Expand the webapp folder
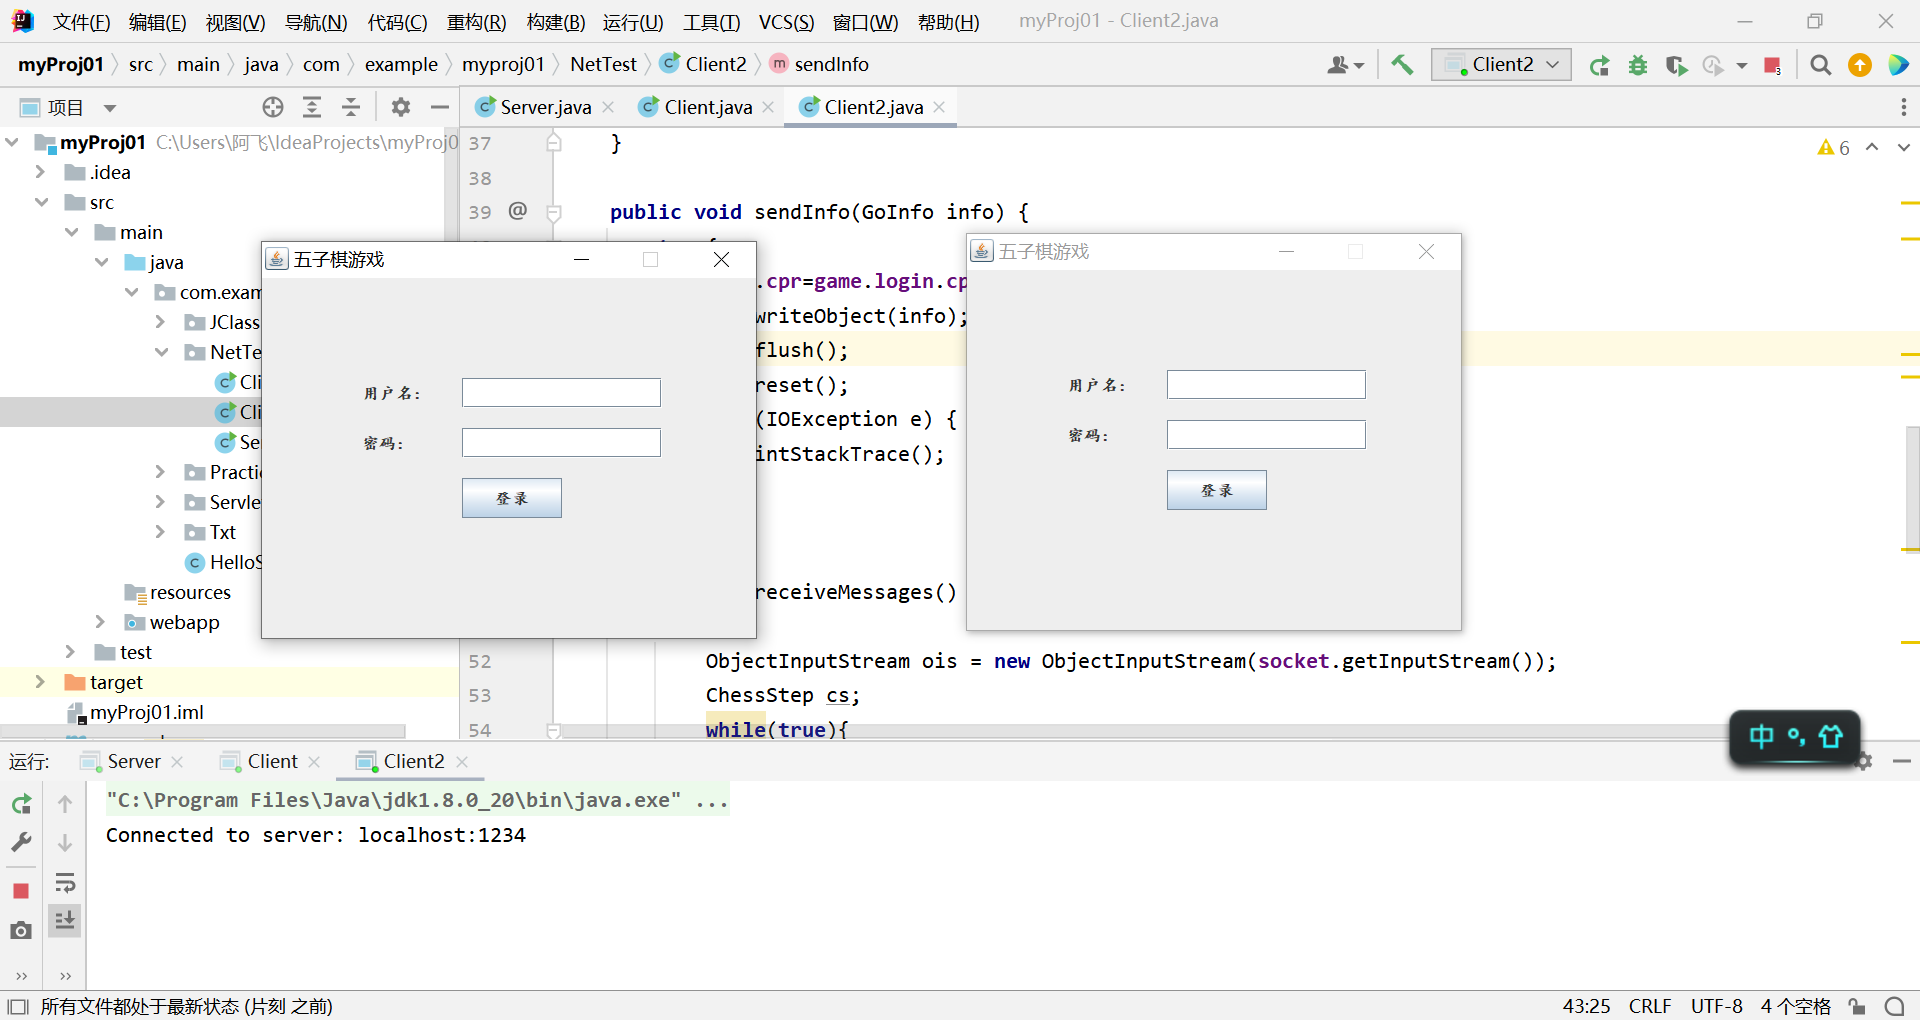Viewport: 1920px width, 1020px height. 100,622
